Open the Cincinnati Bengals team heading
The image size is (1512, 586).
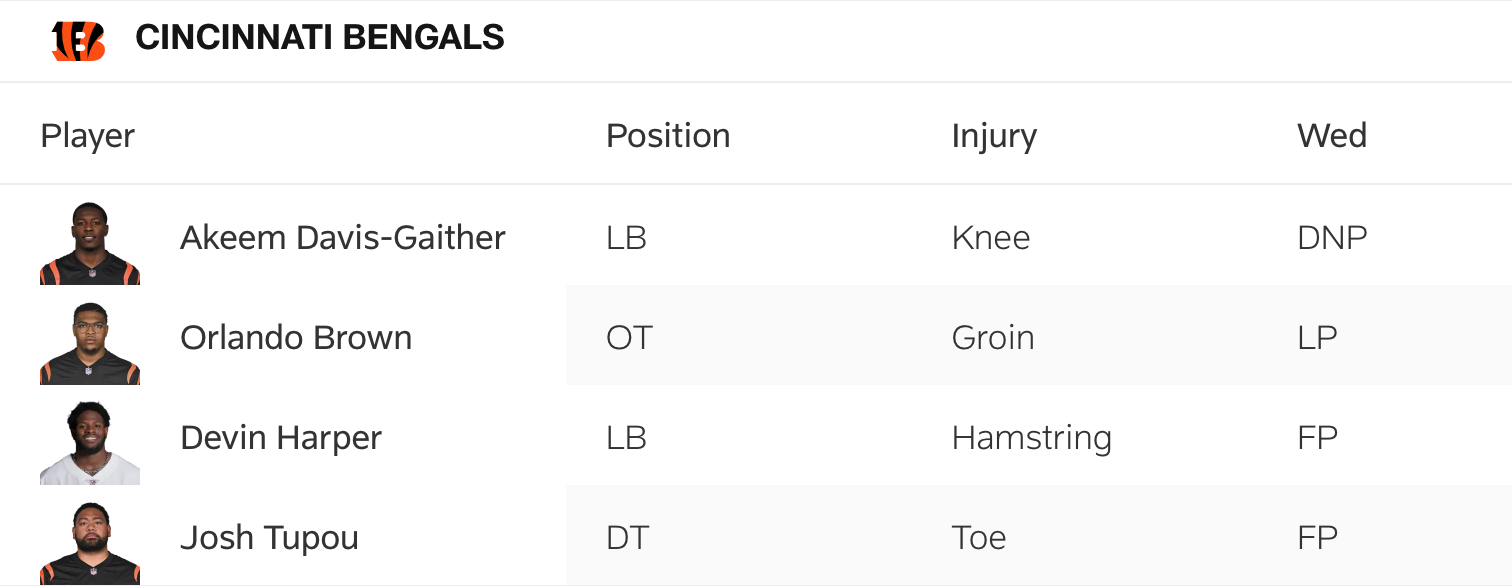point(320,38)
